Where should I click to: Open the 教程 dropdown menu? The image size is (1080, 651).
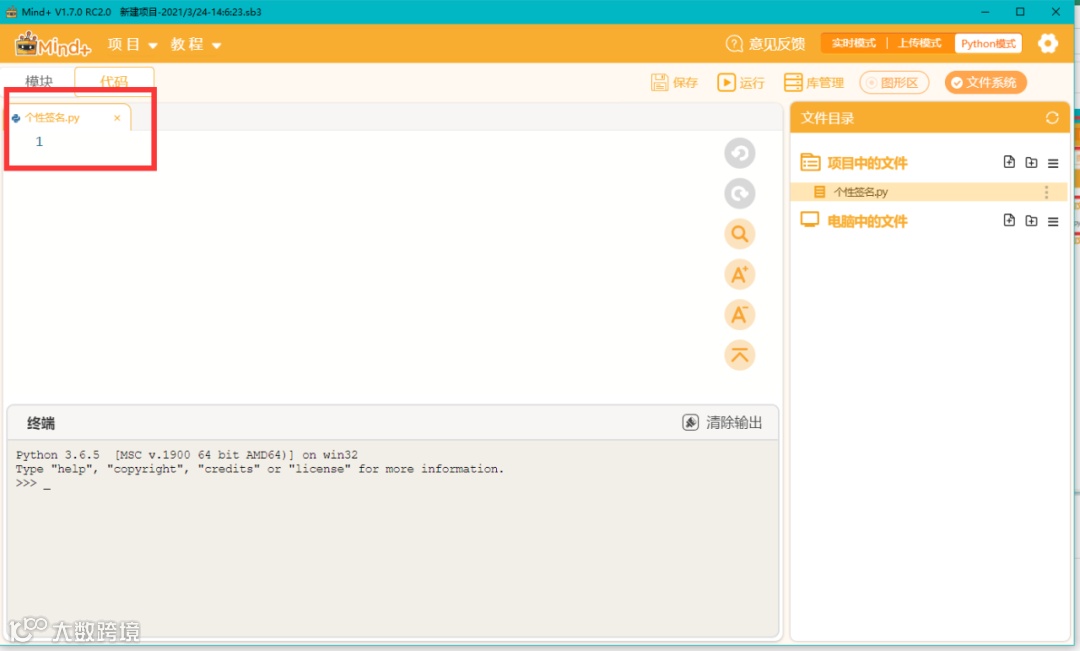point(196,45)
